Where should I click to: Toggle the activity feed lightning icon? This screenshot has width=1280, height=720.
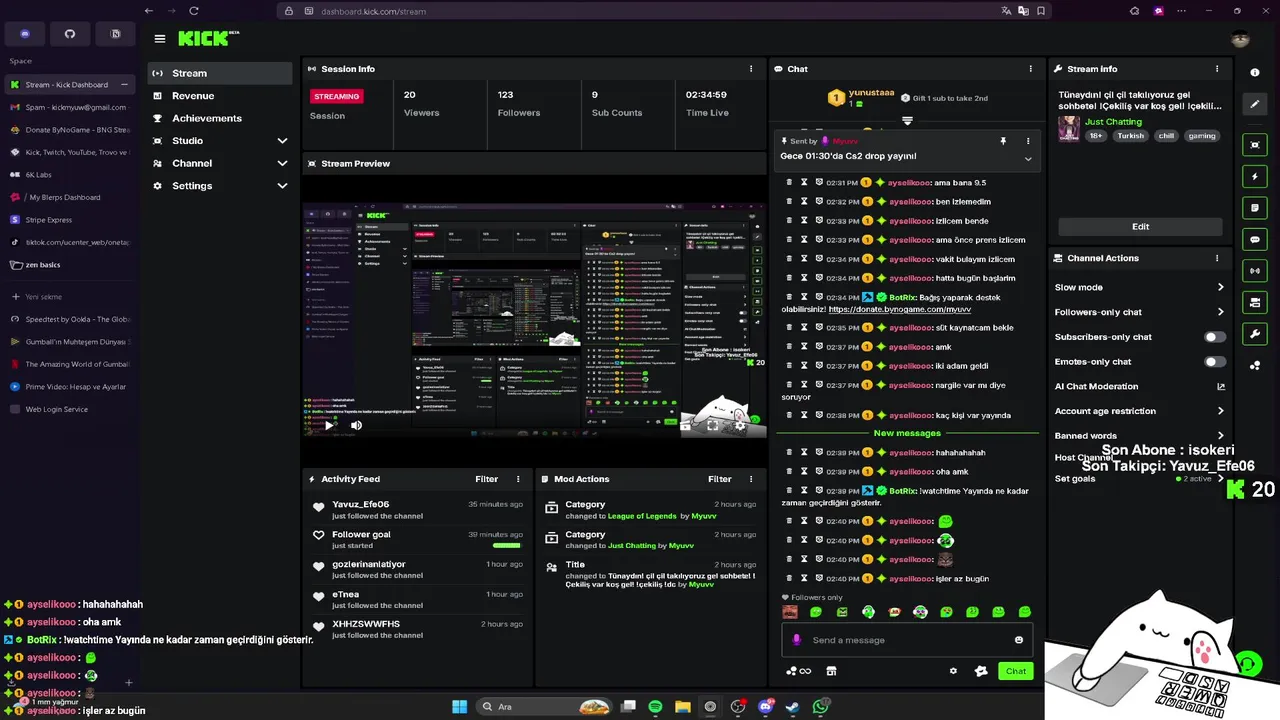tap(1255, 177)
